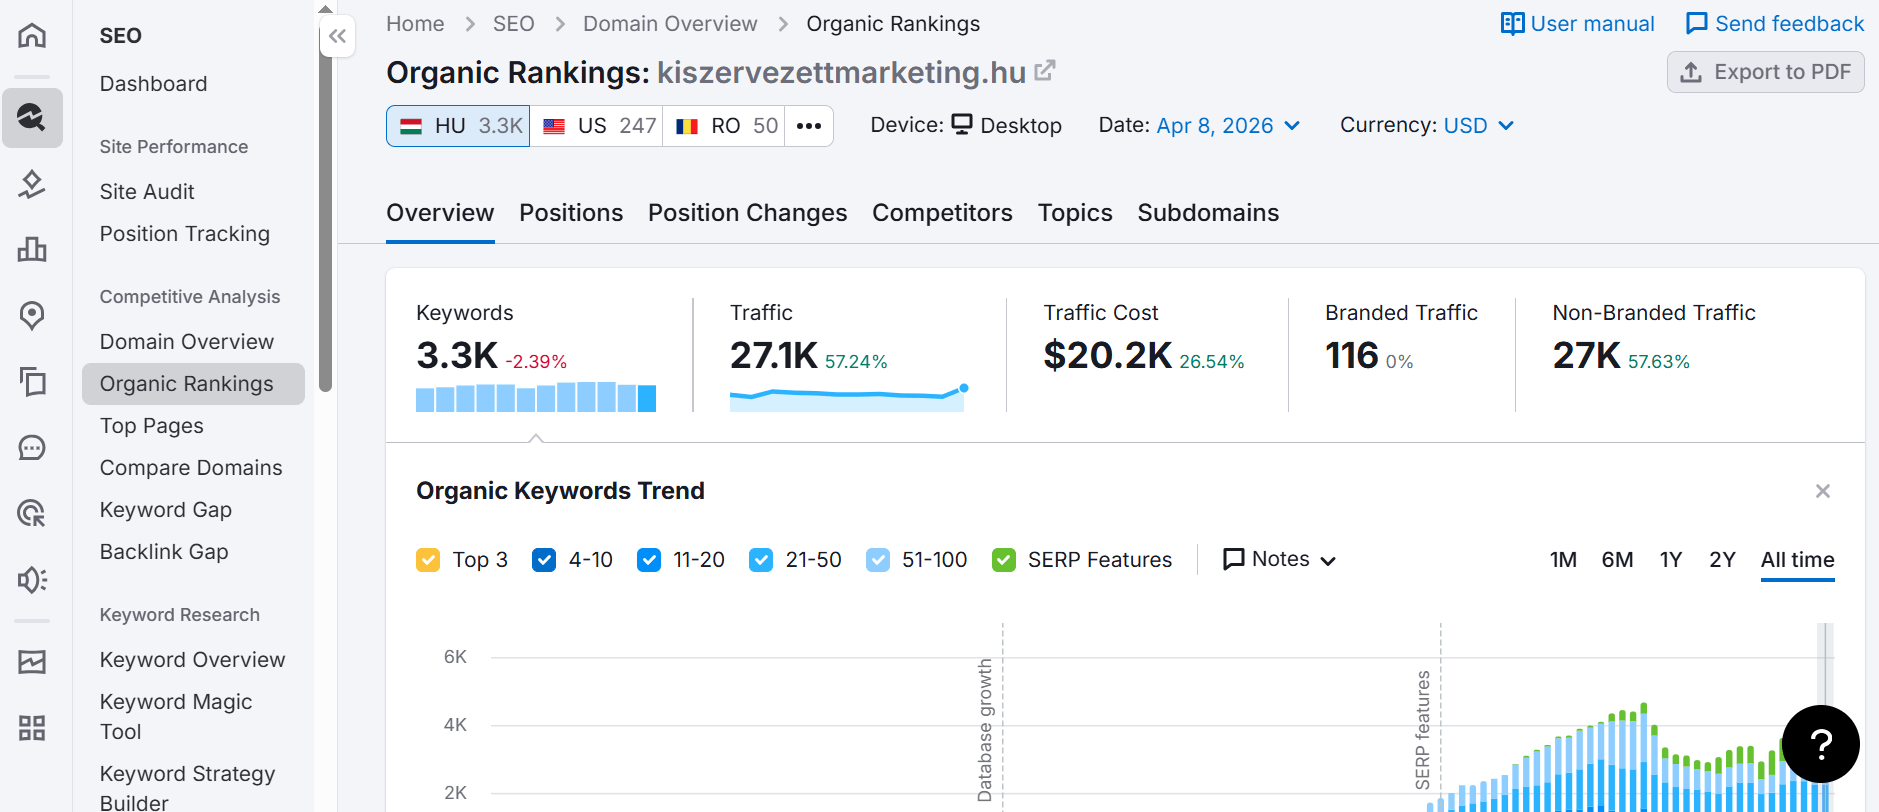Open the chat bubble Social icon
The width and height of the screenshot is (1879, 812).
[x=32, y=447]
